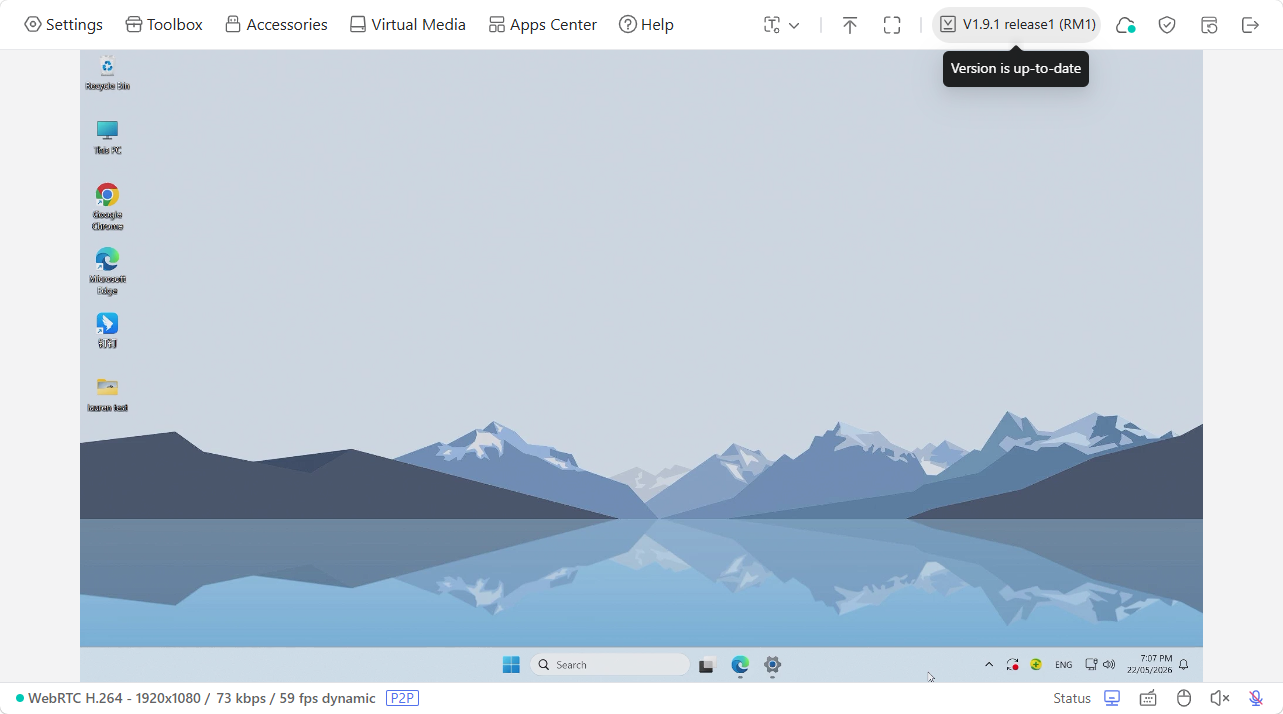Click the logout exit icon

tap(1250, 25)
